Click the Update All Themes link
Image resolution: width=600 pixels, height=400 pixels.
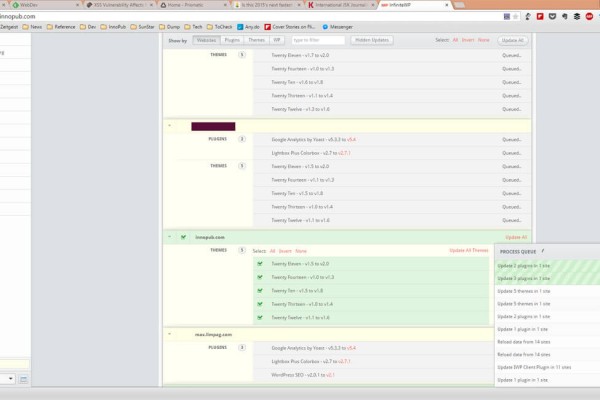coord(469,250)
